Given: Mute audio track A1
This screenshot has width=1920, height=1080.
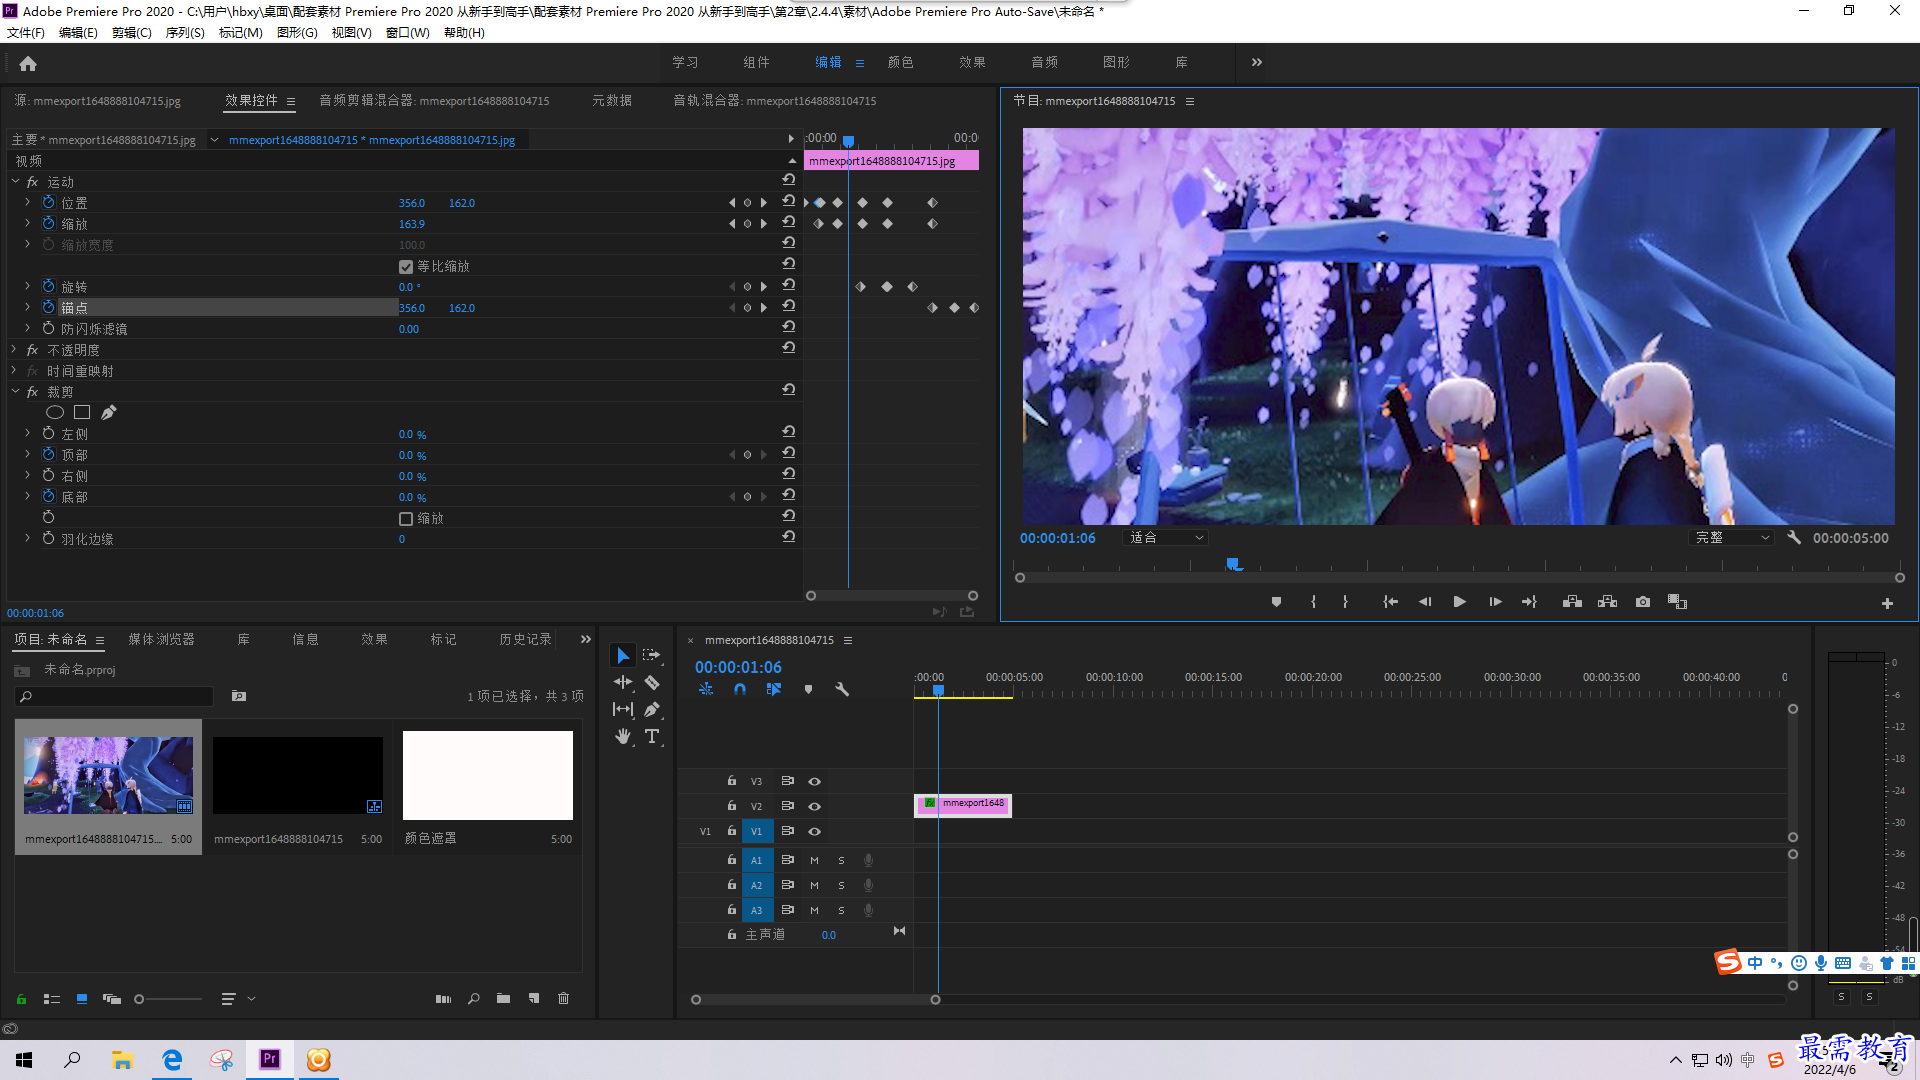Looking at the screenshot, I should pos(815,860).
